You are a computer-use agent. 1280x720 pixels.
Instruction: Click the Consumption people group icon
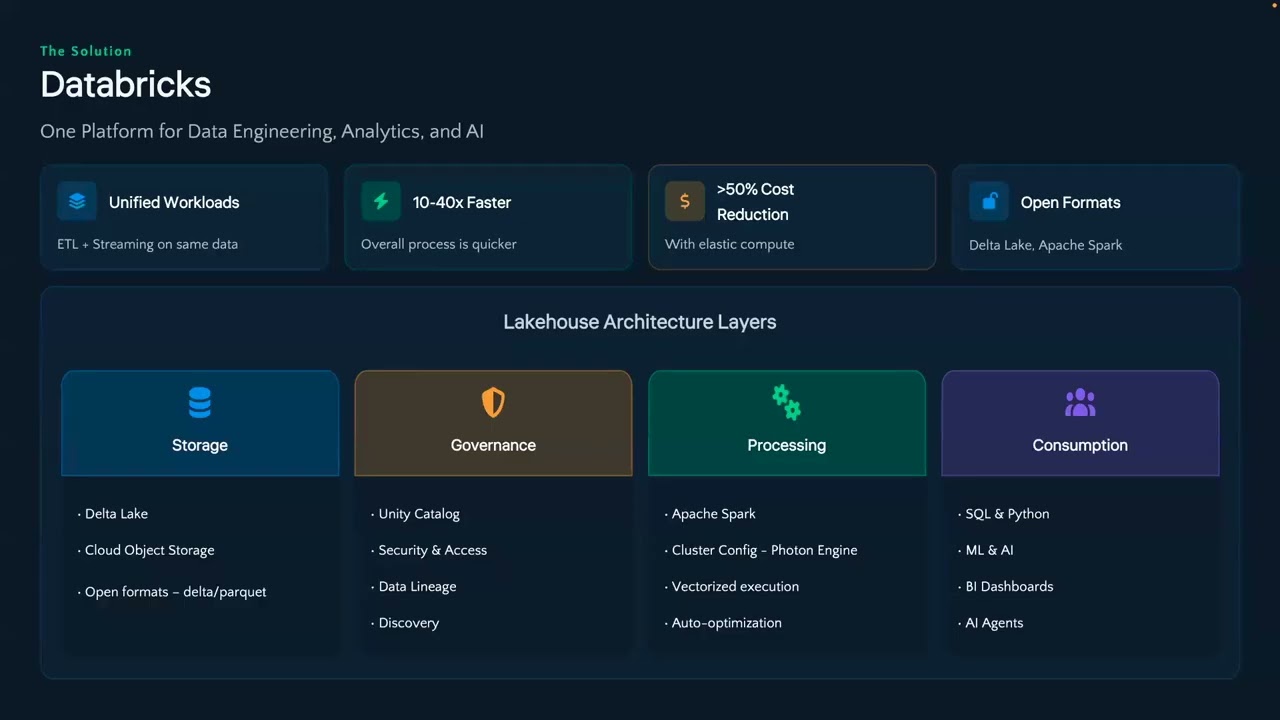tap(1080, 403)
